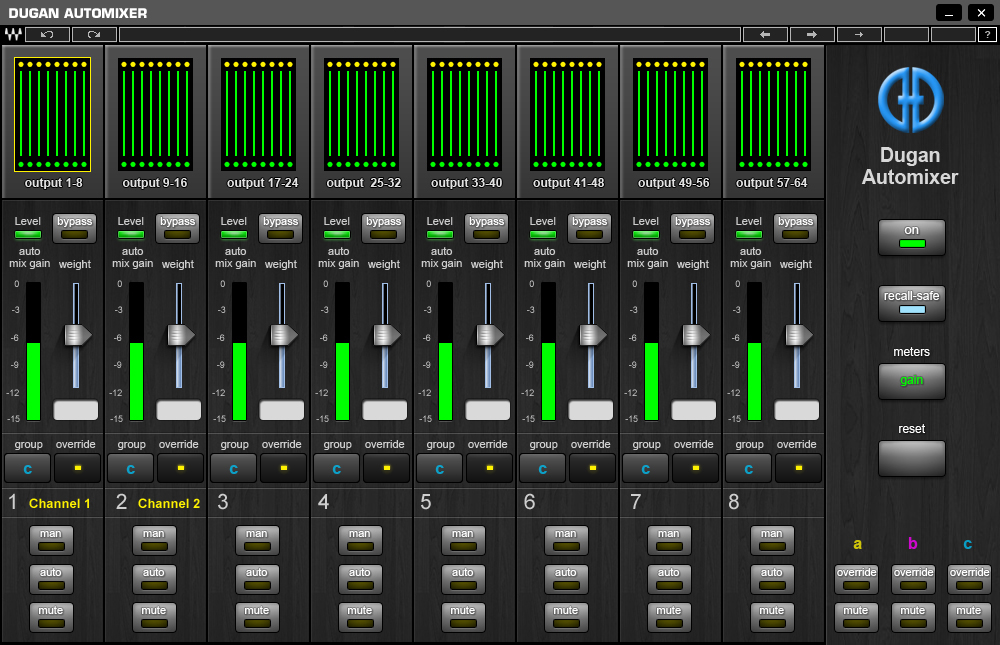Set channel 7 to man mode
This screenshot has height=645, width=1000.
(668, 540)
